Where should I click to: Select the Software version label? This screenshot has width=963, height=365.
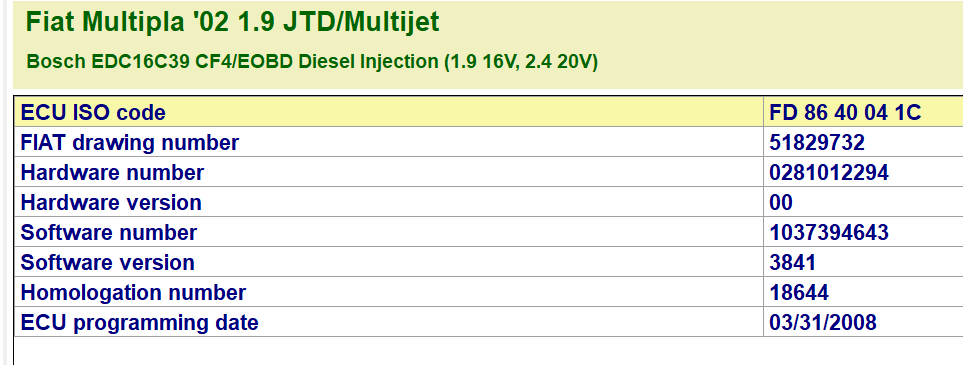tap(107, 263)
